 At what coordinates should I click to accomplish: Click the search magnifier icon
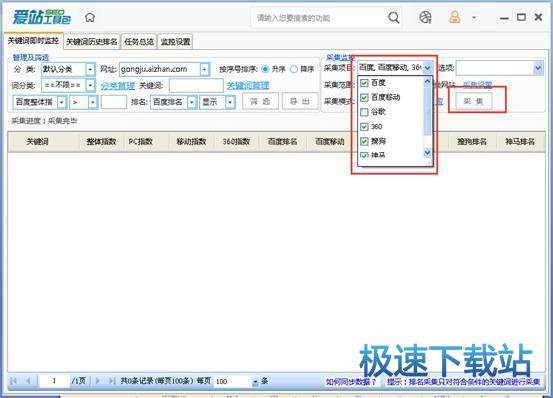394,17
